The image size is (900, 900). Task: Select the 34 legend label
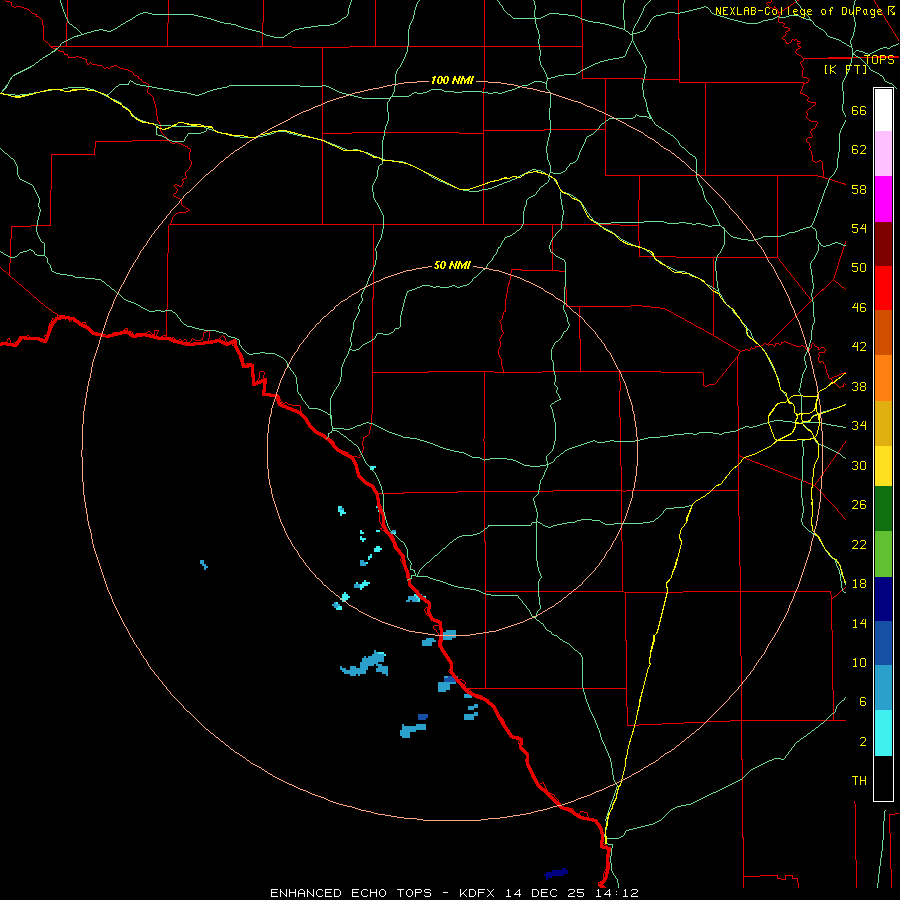tap(859, 426)
